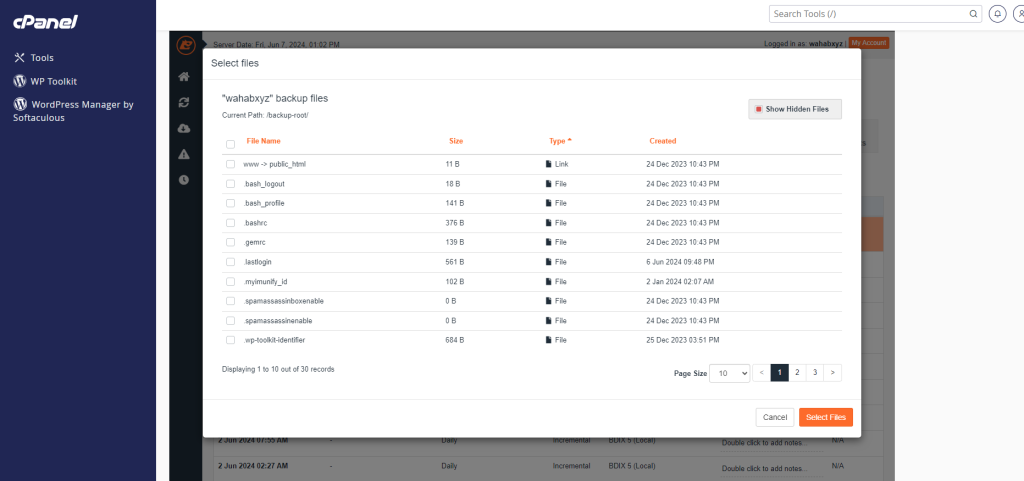Tick the .lastlogin file checkbox
This screenshot has width=1024, height=481.
230,261
